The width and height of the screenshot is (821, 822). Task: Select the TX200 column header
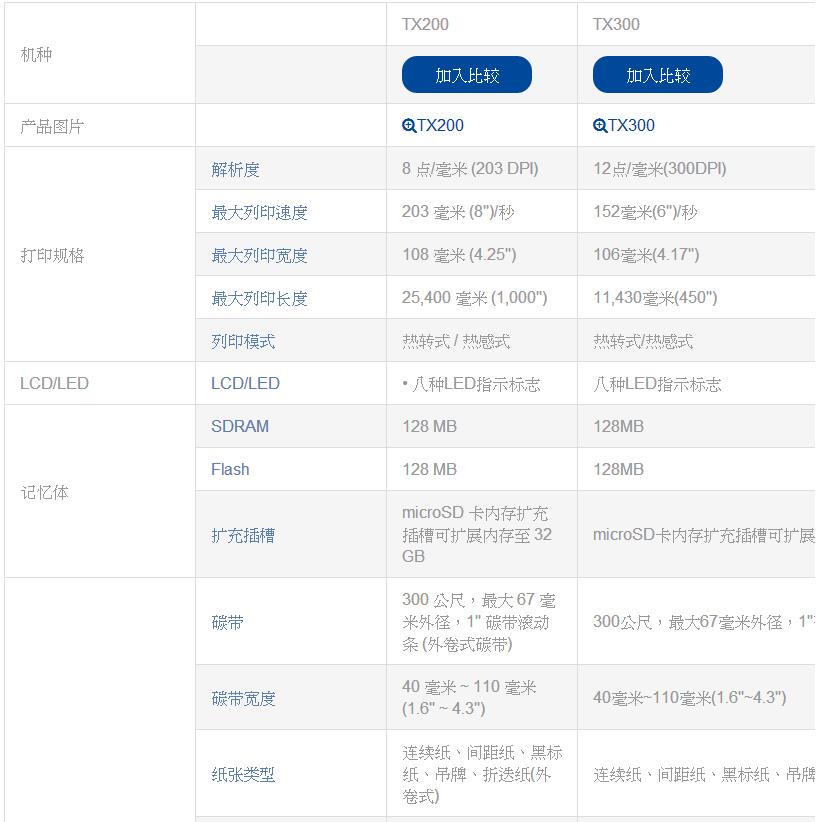tap(425, 24)
